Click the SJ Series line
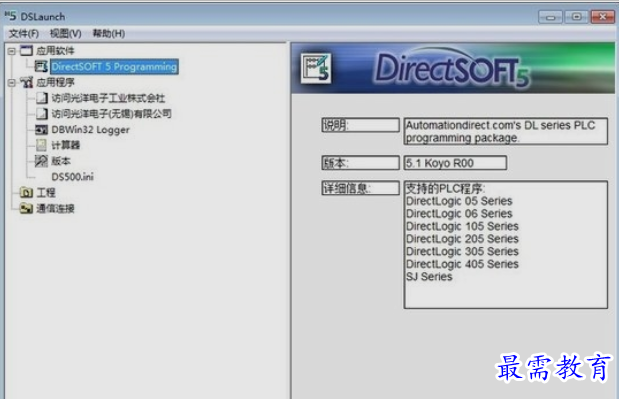Screen dimensions: 619x399 click(429, 277)
